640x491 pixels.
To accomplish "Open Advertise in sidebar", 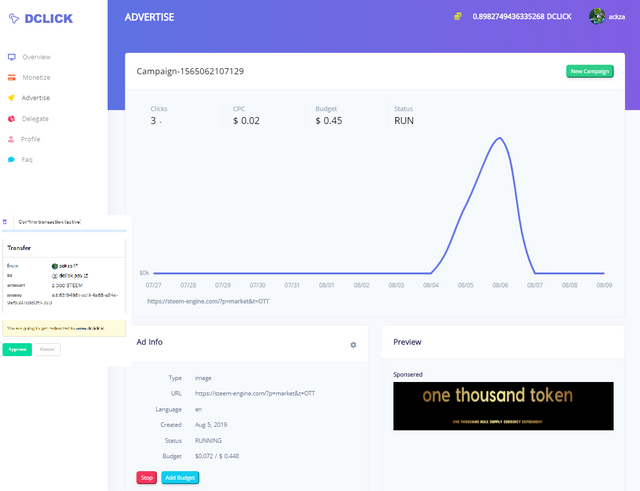I will pyautogui.click(x=36, y=98).
